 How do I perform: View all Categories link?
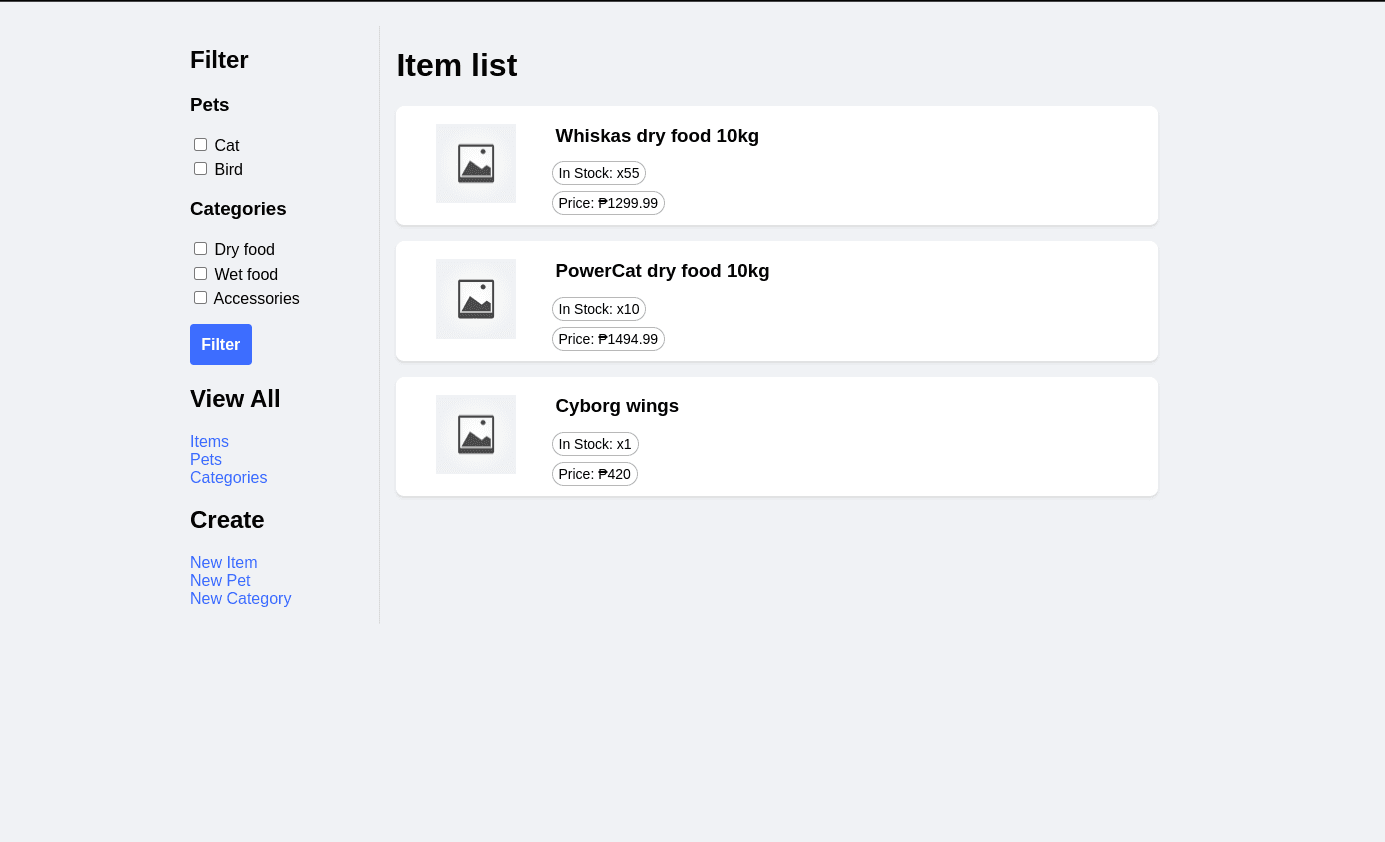228,478
